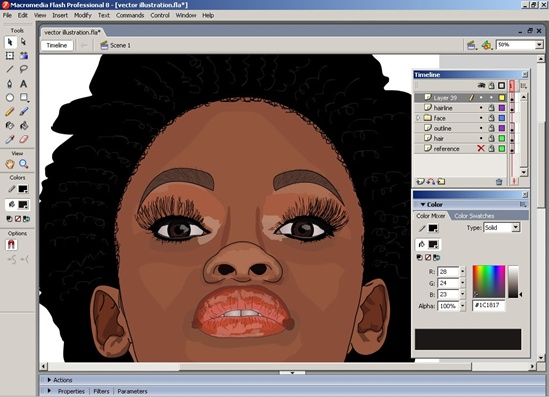Switch to Color Swatches tab
The width and height of the screenshot is (549, 397).
(x=474, y=216)
